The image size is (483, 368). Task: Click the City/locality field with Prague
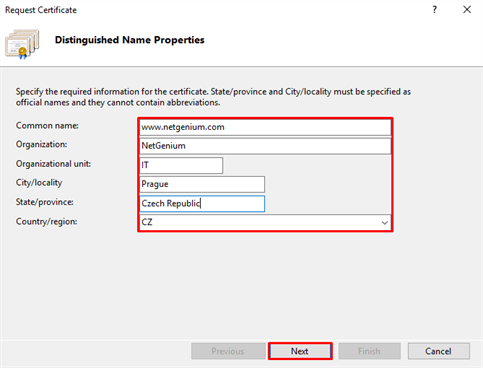pos(202,184)
